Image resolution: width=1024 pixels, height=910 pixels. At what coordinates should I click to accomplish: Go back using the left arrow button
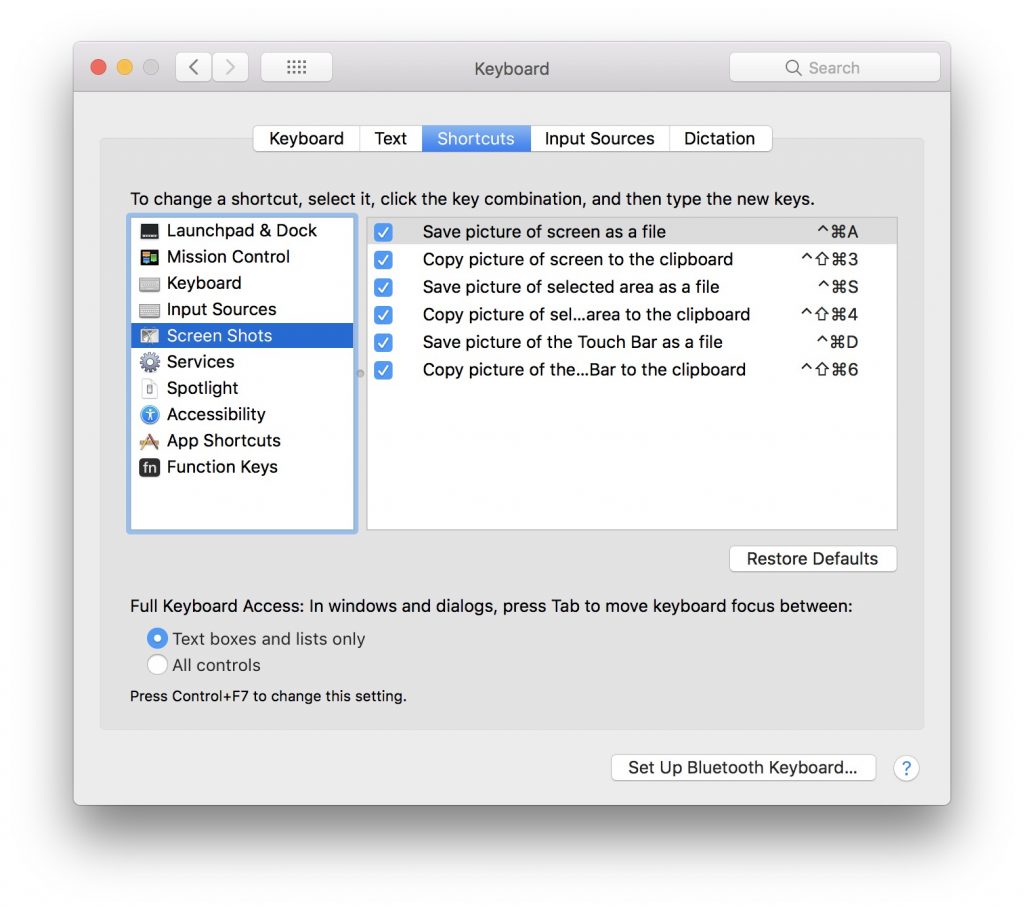coord(194,67)
